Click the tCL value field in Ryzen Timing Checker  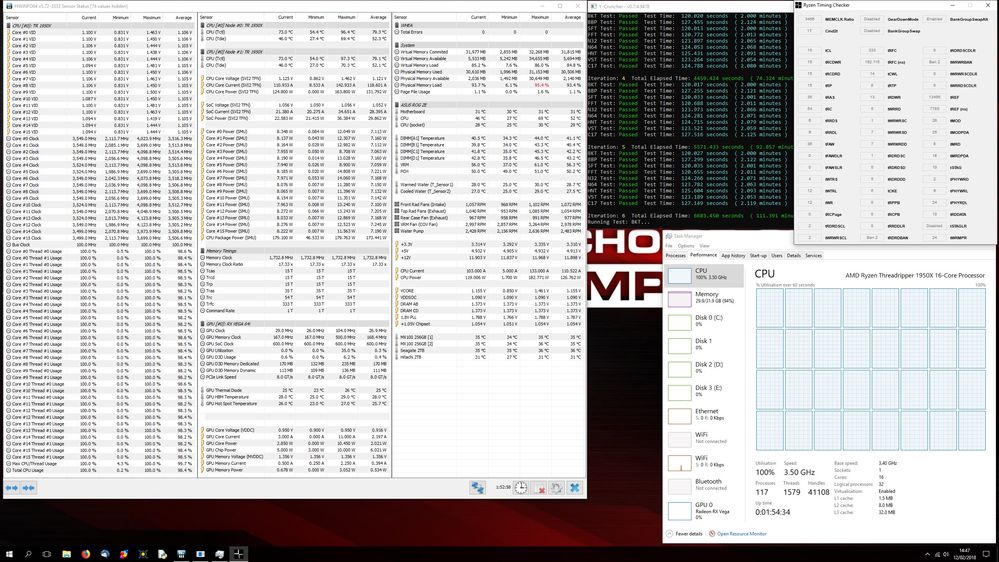point(810,50)
